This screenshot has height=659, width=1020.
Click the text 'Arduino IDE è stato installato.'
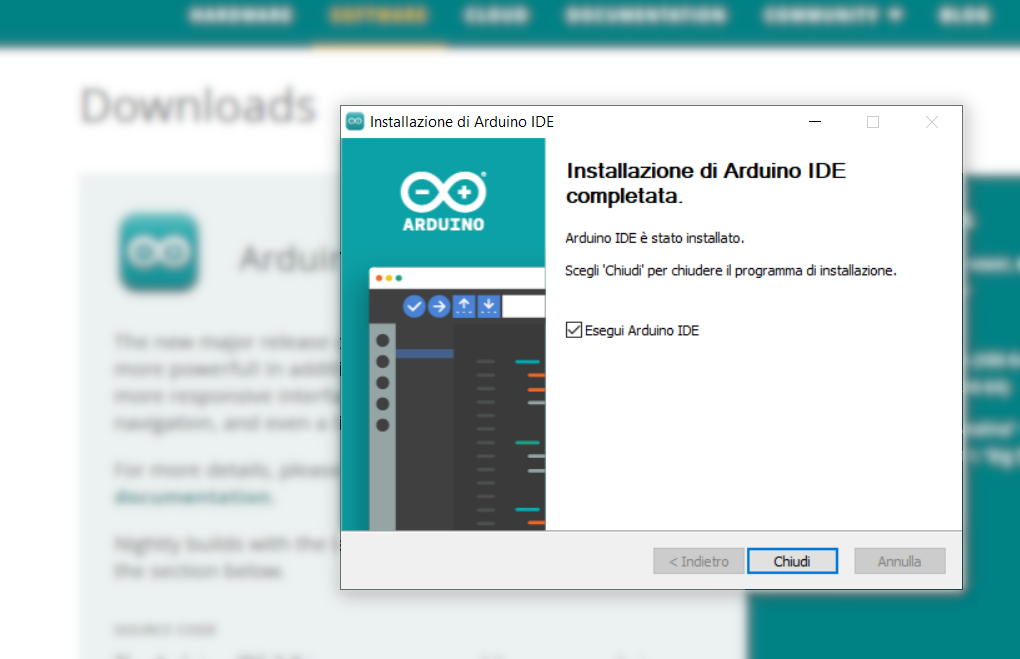pos(654,238)
